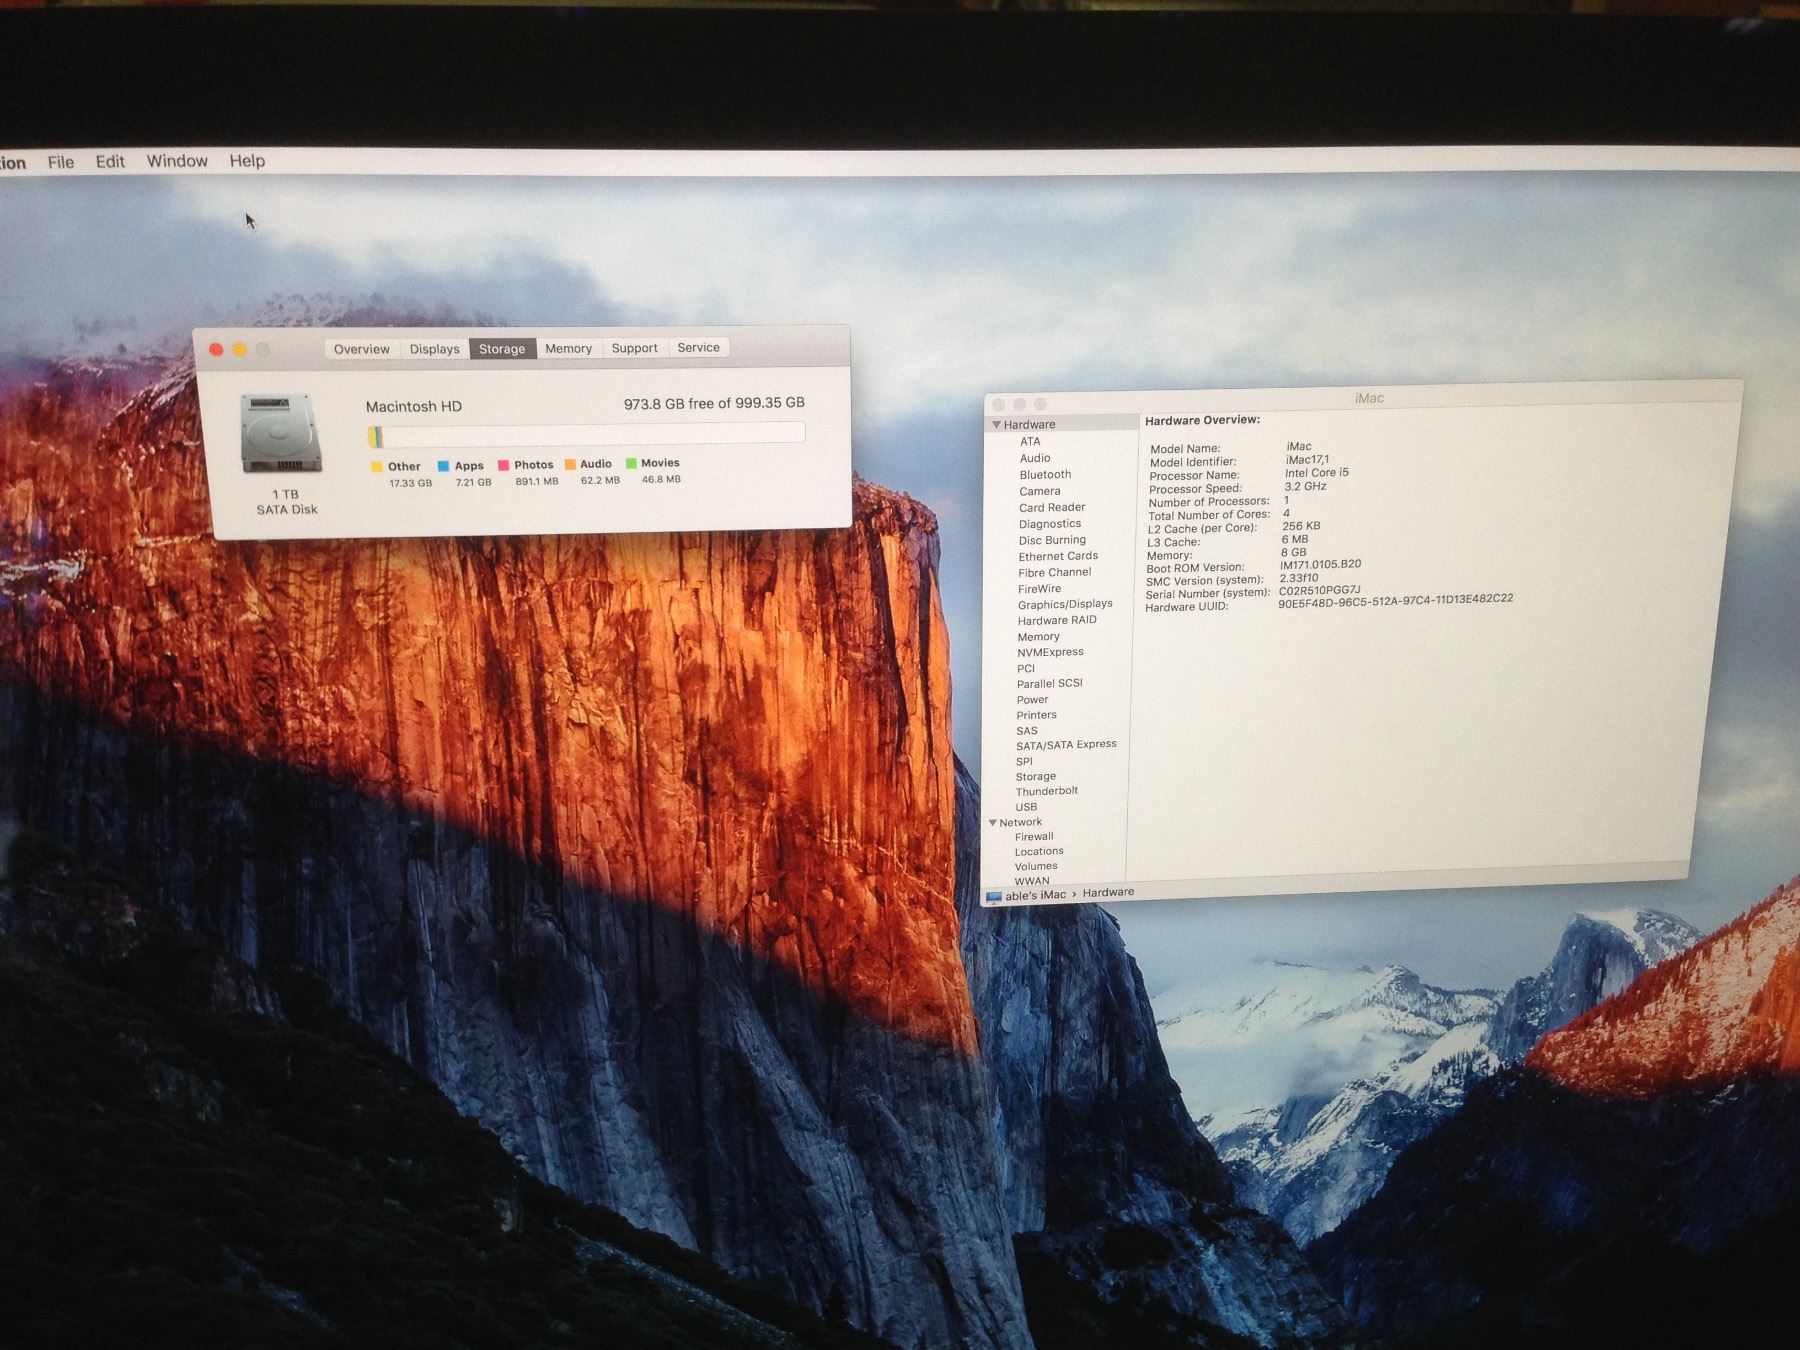This screenshot has height=1350, width=1800.
Task: Collapse the Hardware disclosure triangle
Action: tap(997, 425)
